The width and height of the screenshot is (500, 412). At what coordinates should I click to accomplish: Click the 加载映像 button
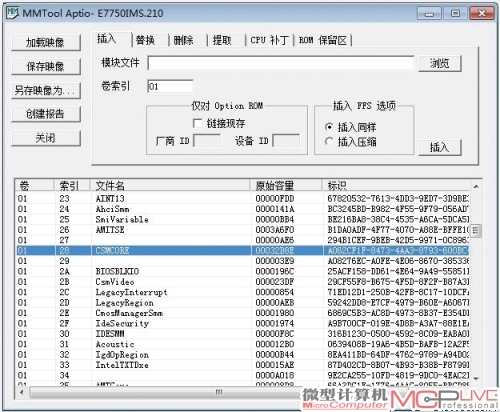(46, 43)
